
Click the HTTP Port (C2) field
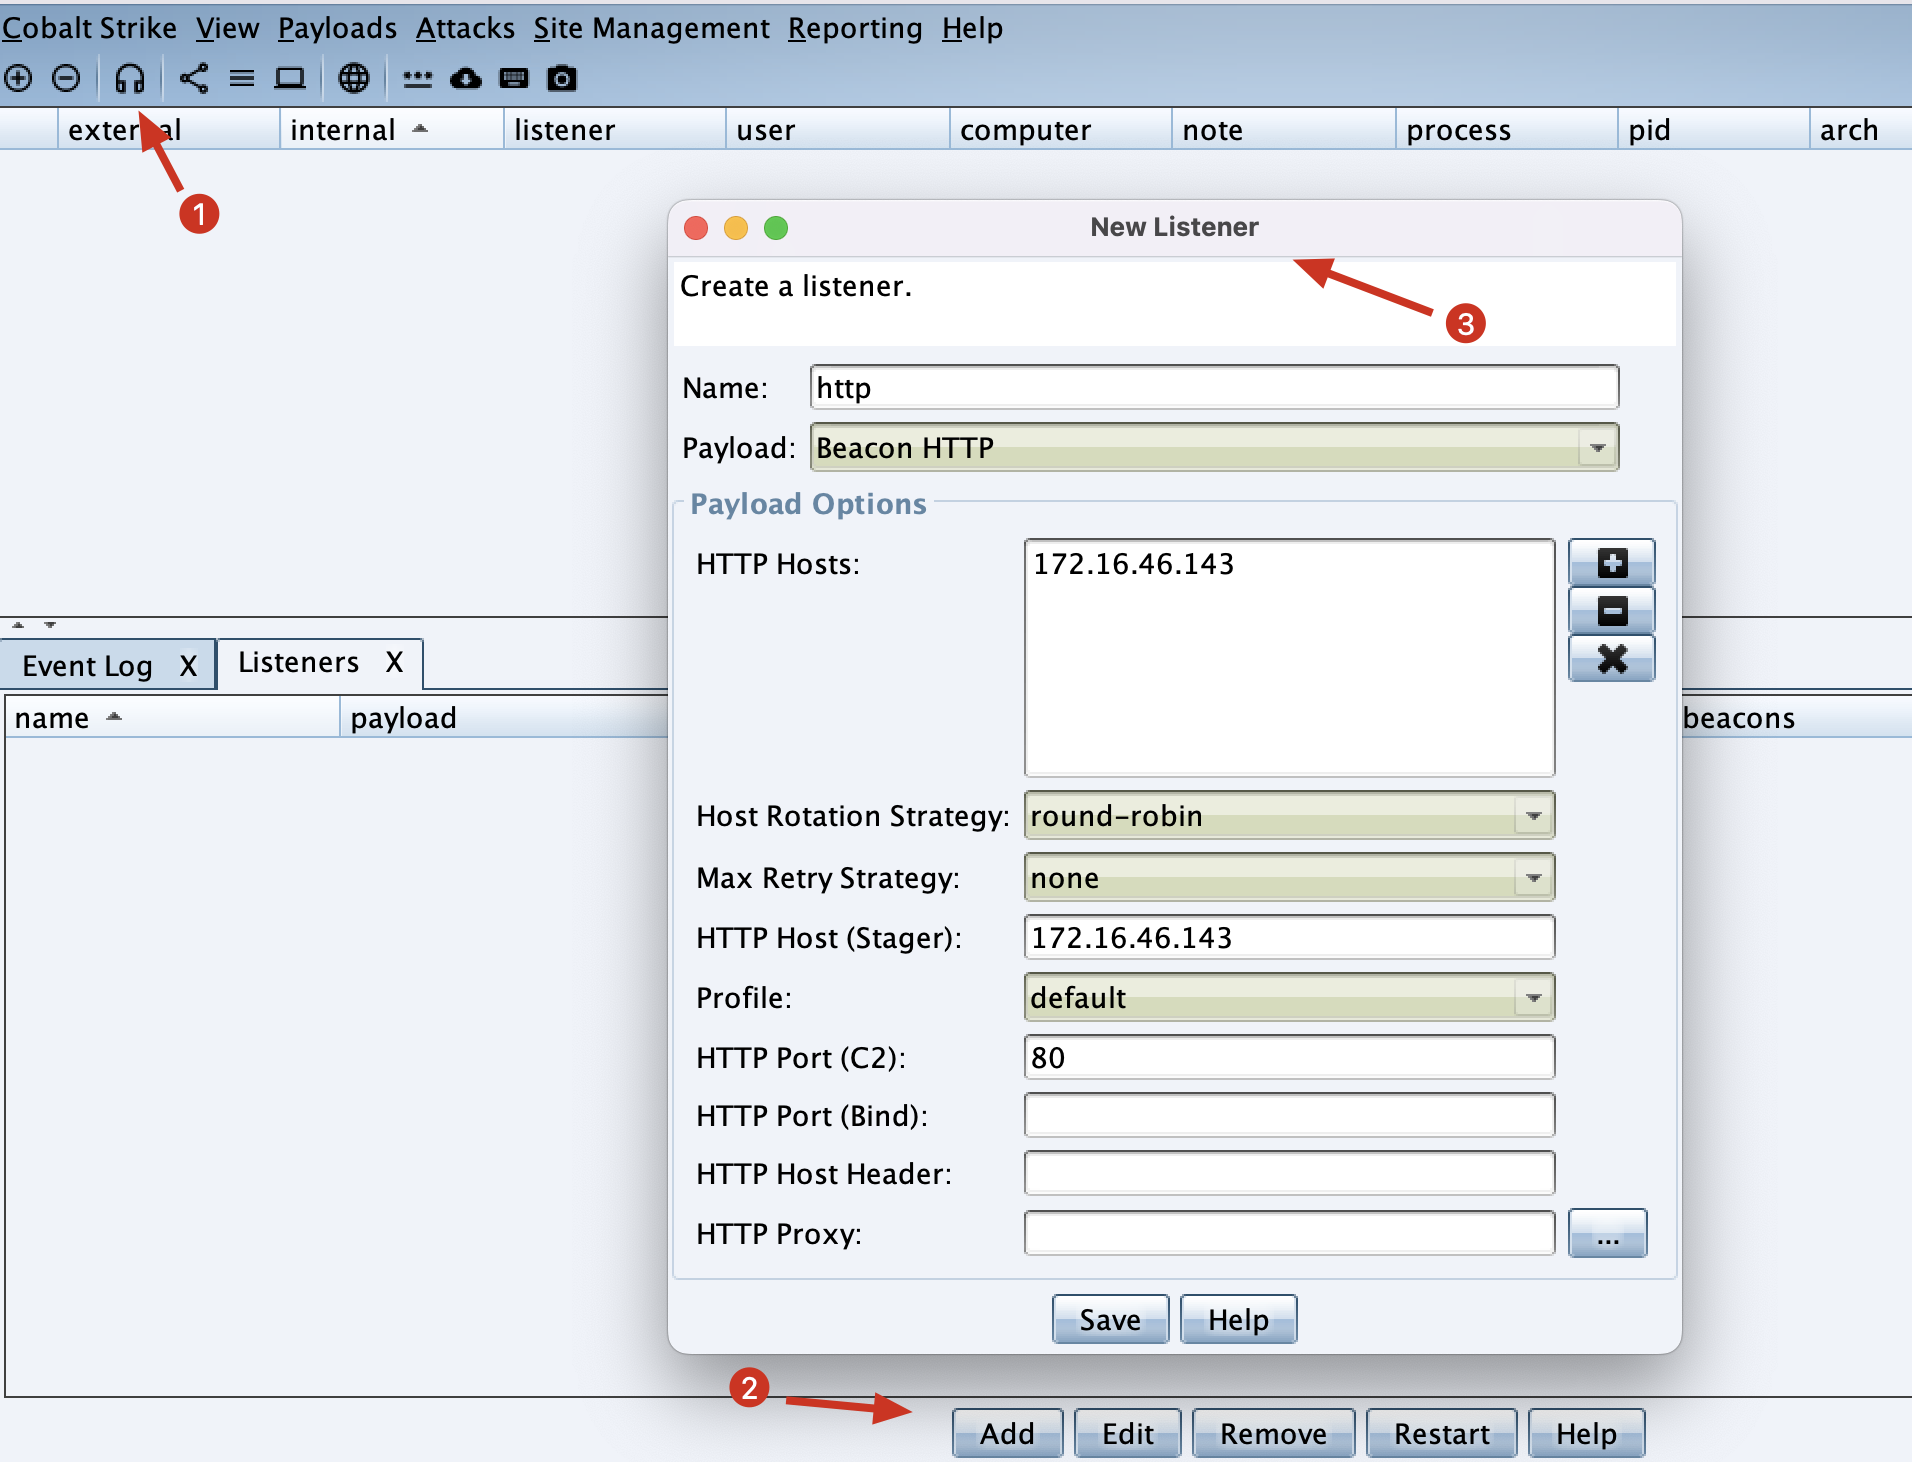pyautogui.click(x=1289, y=1057)
